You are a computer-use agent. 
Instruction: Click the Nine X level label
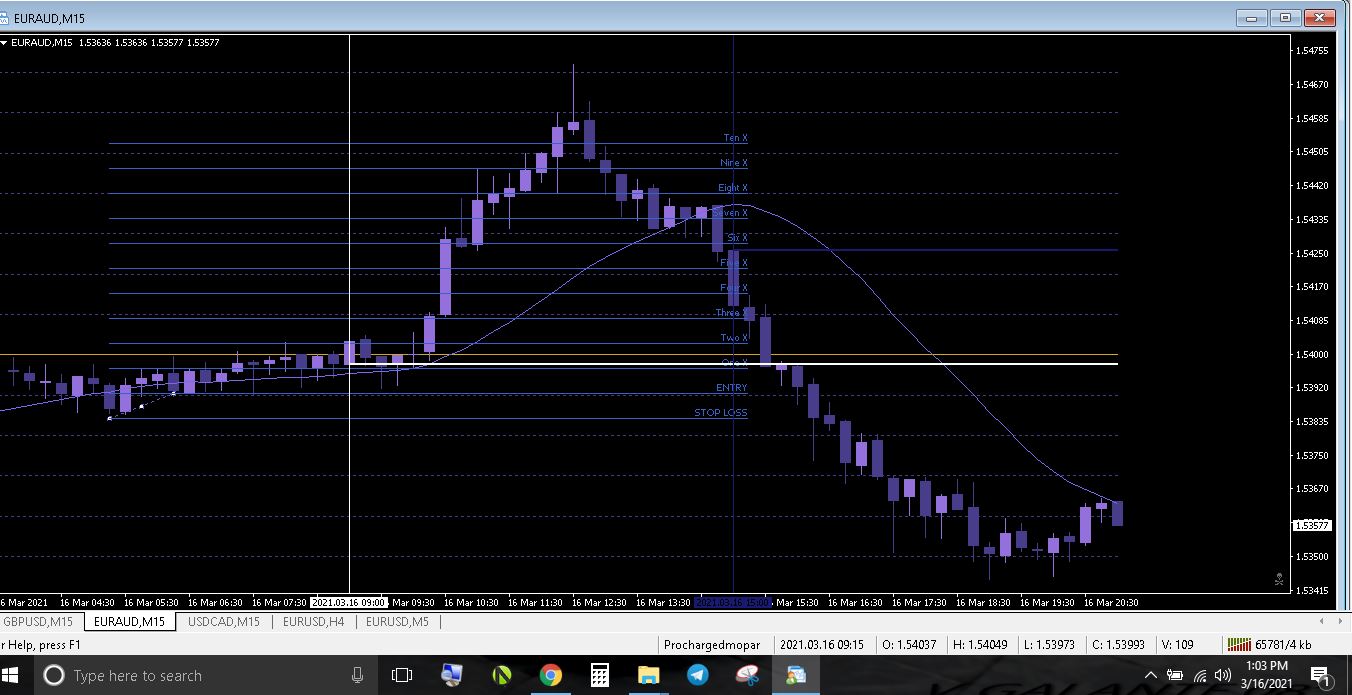coord(734,163)
